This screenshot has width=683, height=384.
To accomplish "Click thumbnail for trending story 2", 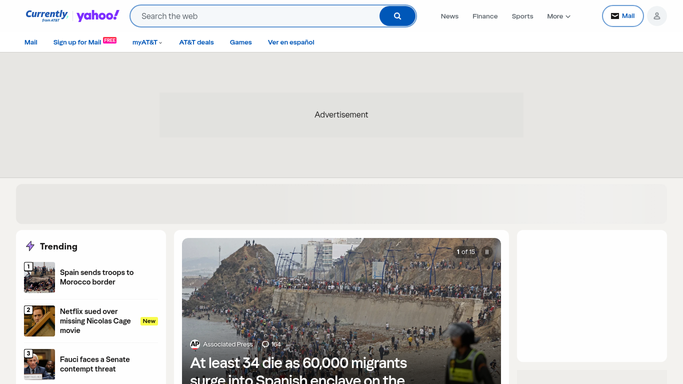I will pos(39,321).
